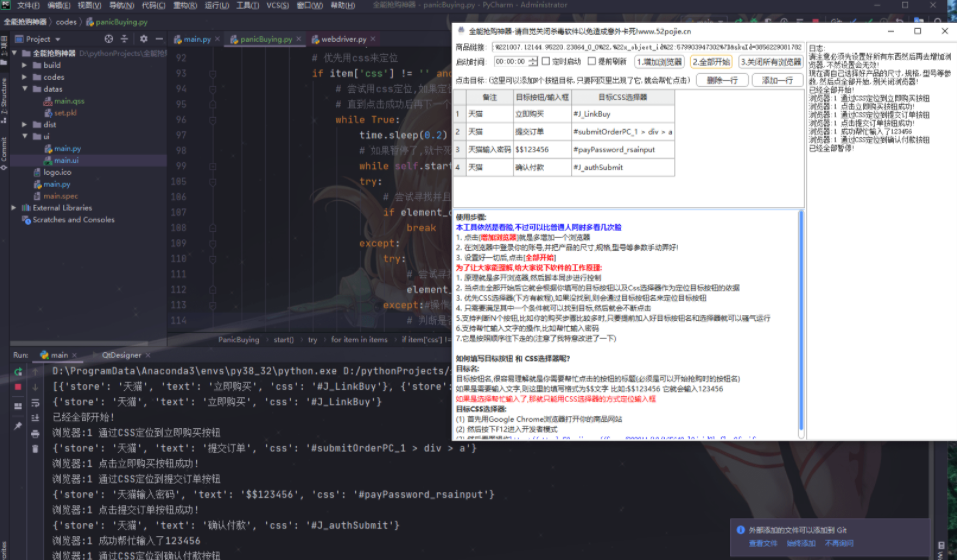This screenshot has width=957, height=560.
Task: Enable the 提前刷新 checkbox
Action: tap(591, 62)
